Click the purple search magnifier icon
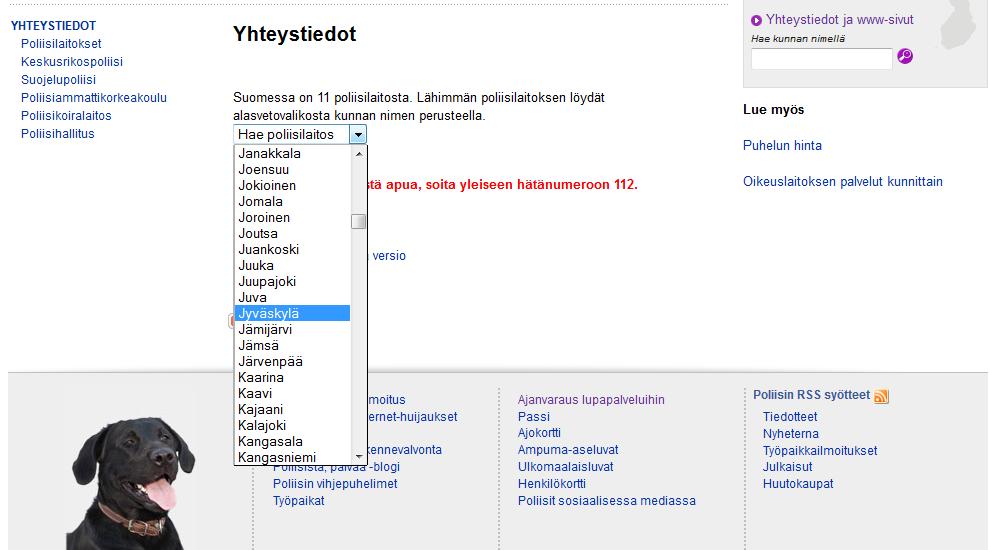The height and width of the screenshot is (550, 989). coord(904,56)
